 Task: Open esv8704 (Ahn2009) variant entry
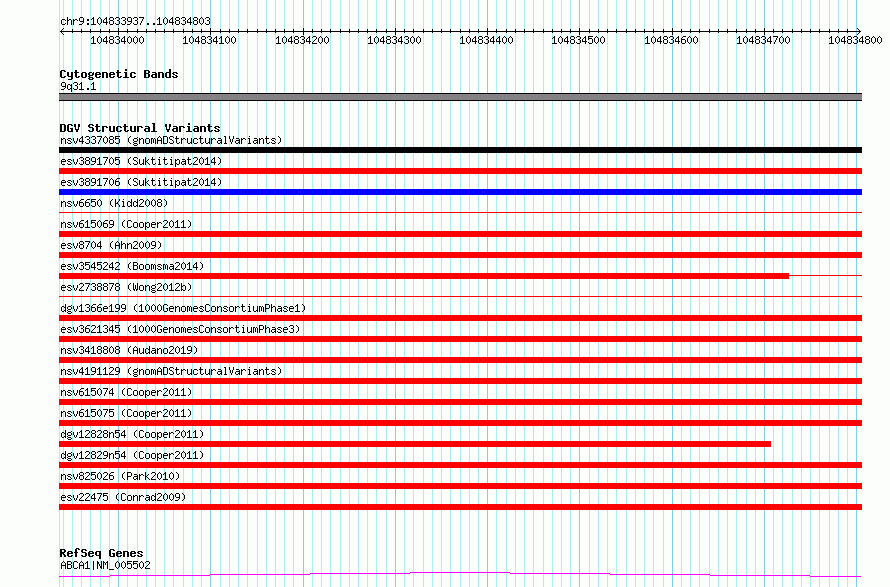pyautogui.click(x=111, y=245)
